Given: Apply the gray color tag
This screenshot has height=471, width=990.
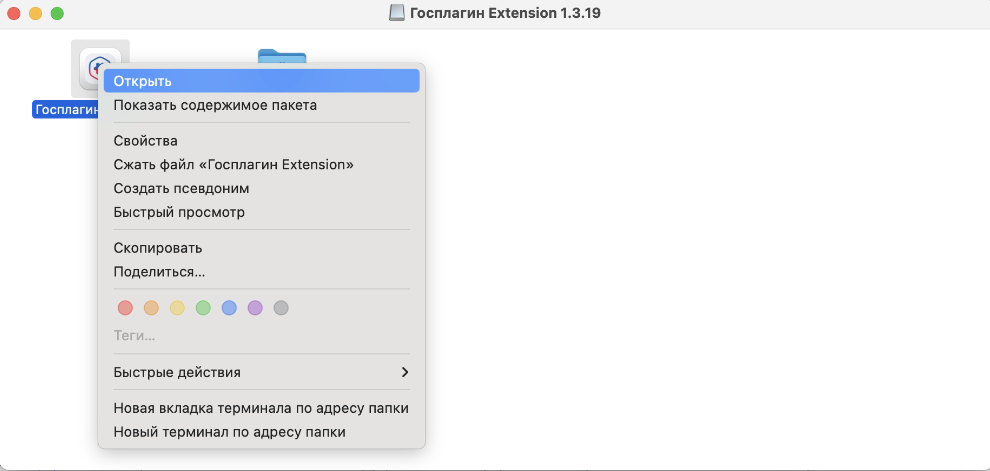Looking at the screenshot, I should click(281, 308).
